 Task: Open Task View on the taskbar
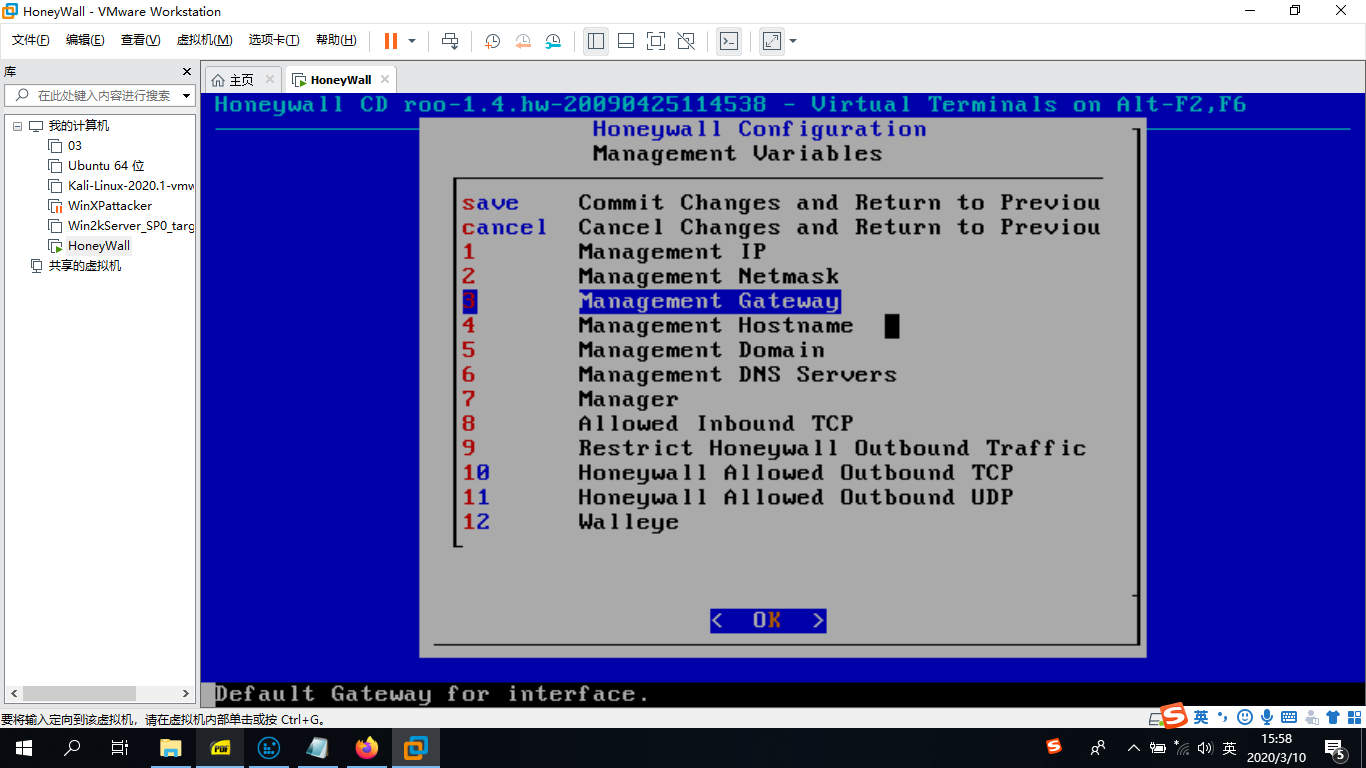coord(120,747)
